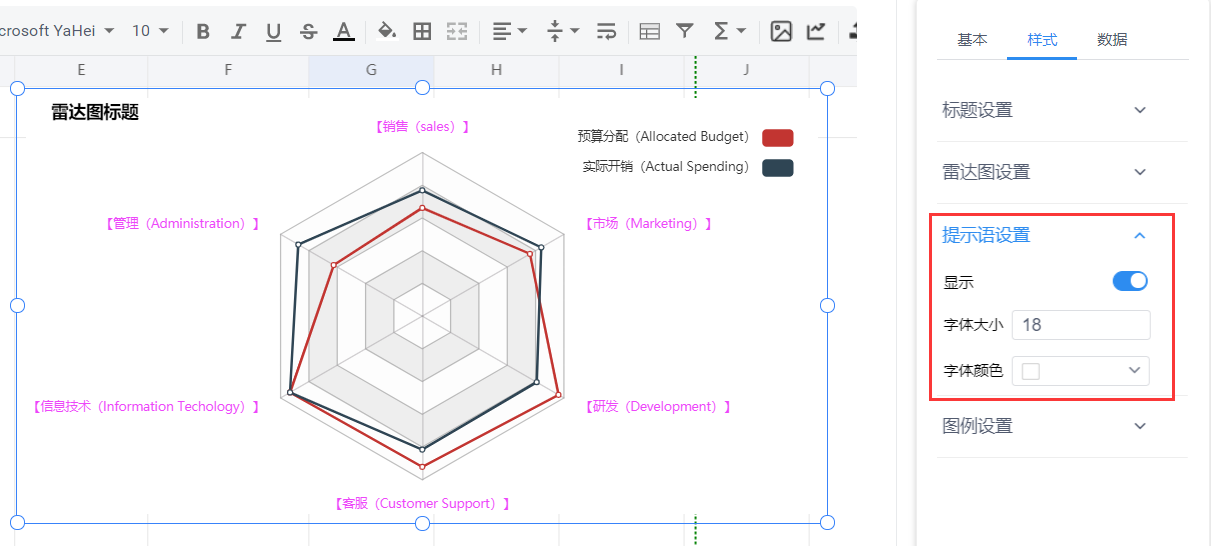Click the vertical align icon

pyautogui.click(x=555, y=31)
